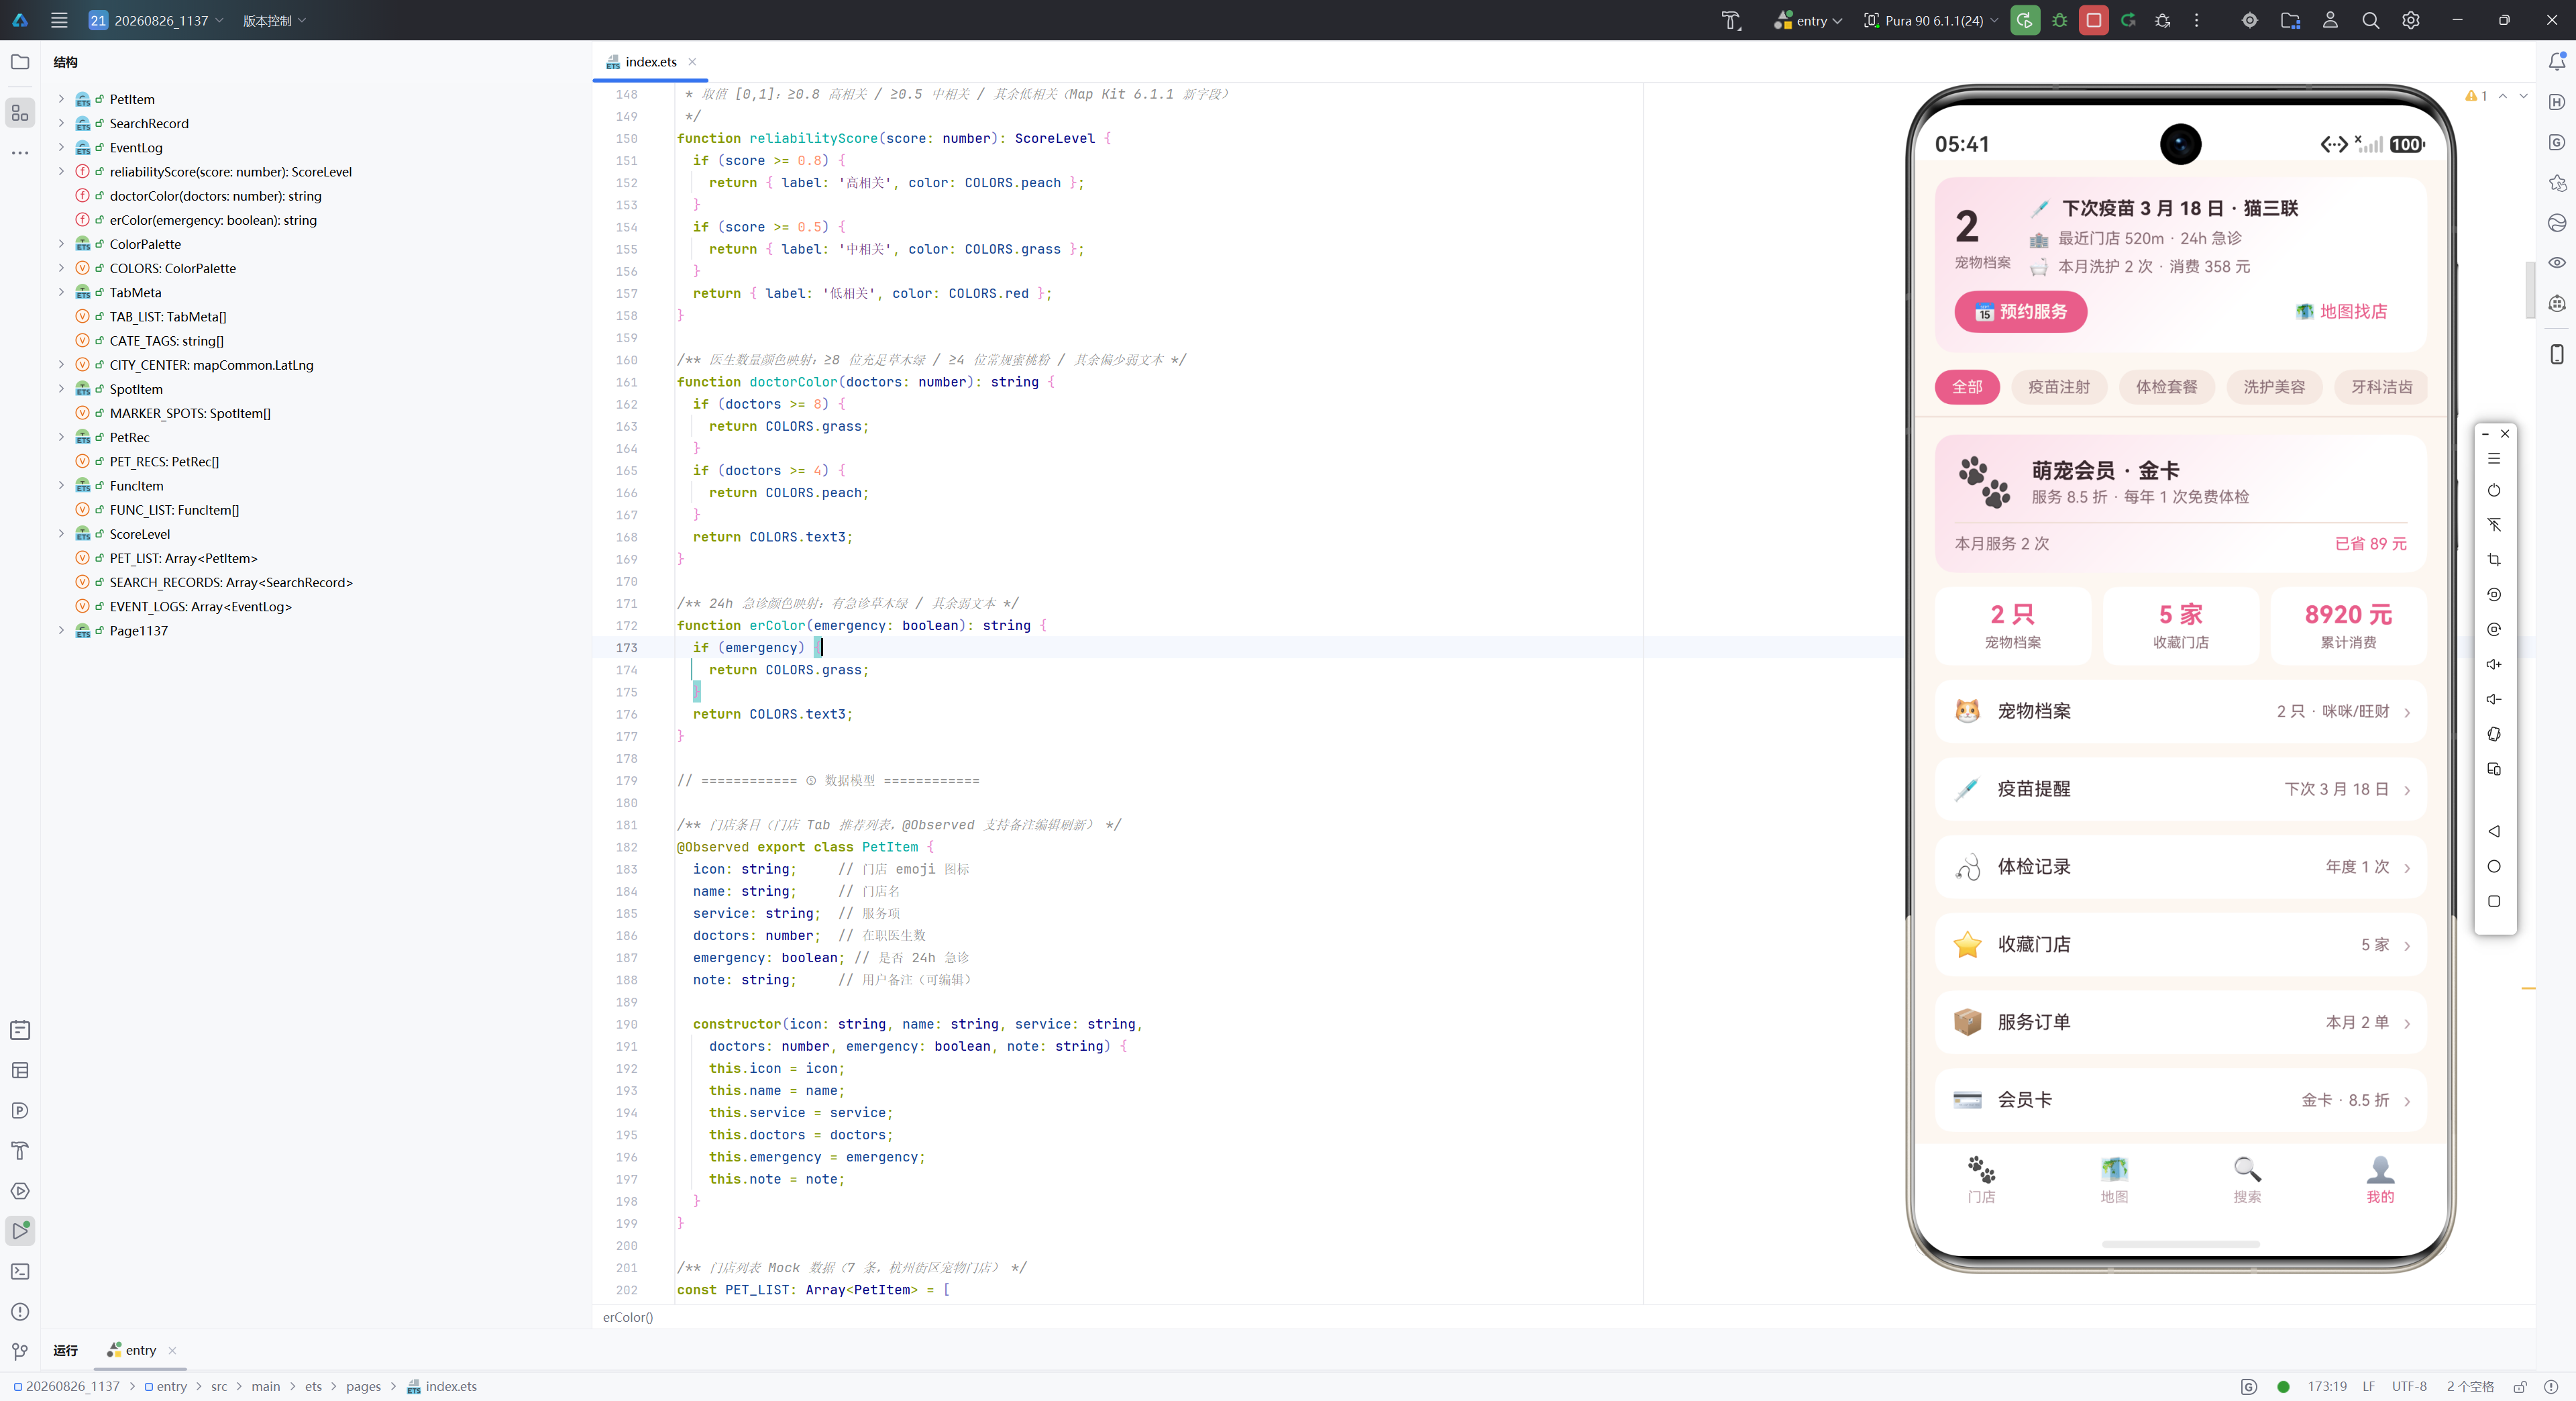Apply hot reload changes icon

coord(2128,20)
